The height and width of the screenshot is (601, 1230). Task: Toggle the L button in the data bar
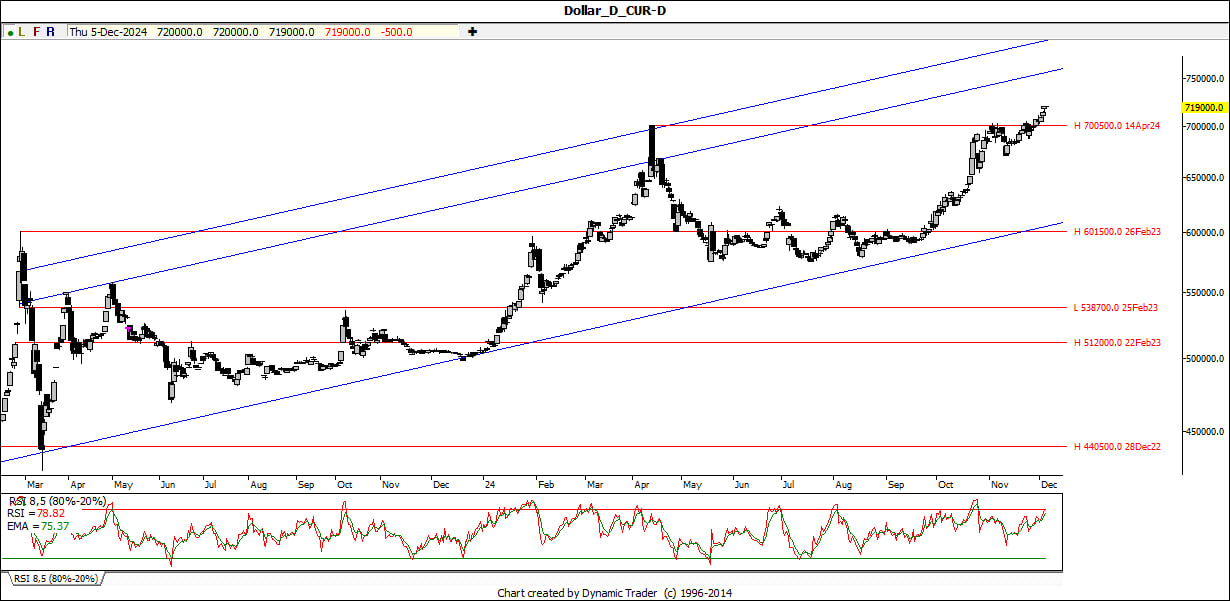(22, 32)
